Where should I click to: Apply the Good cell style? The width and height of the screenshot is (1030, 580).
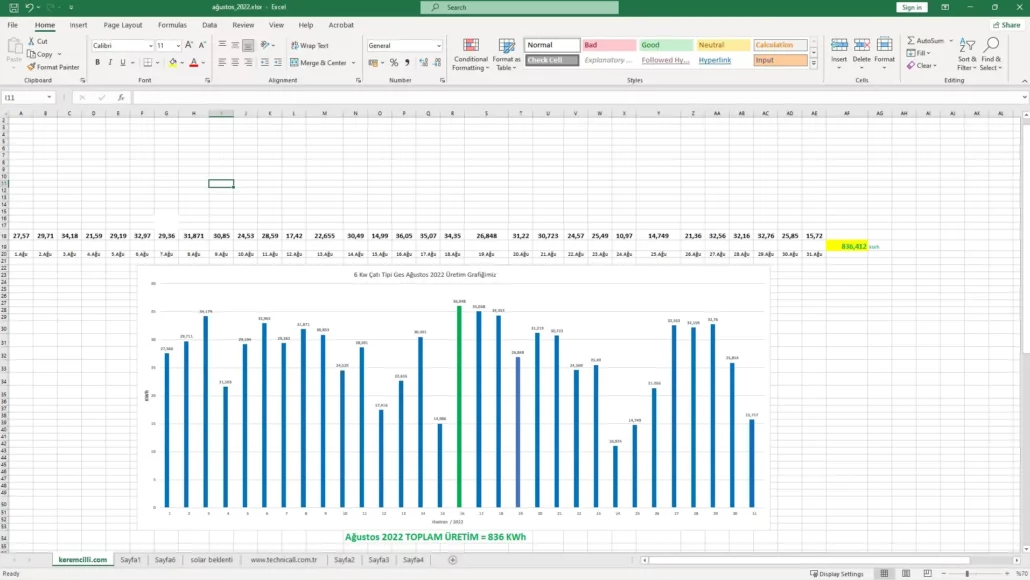(x=665, y=45)
